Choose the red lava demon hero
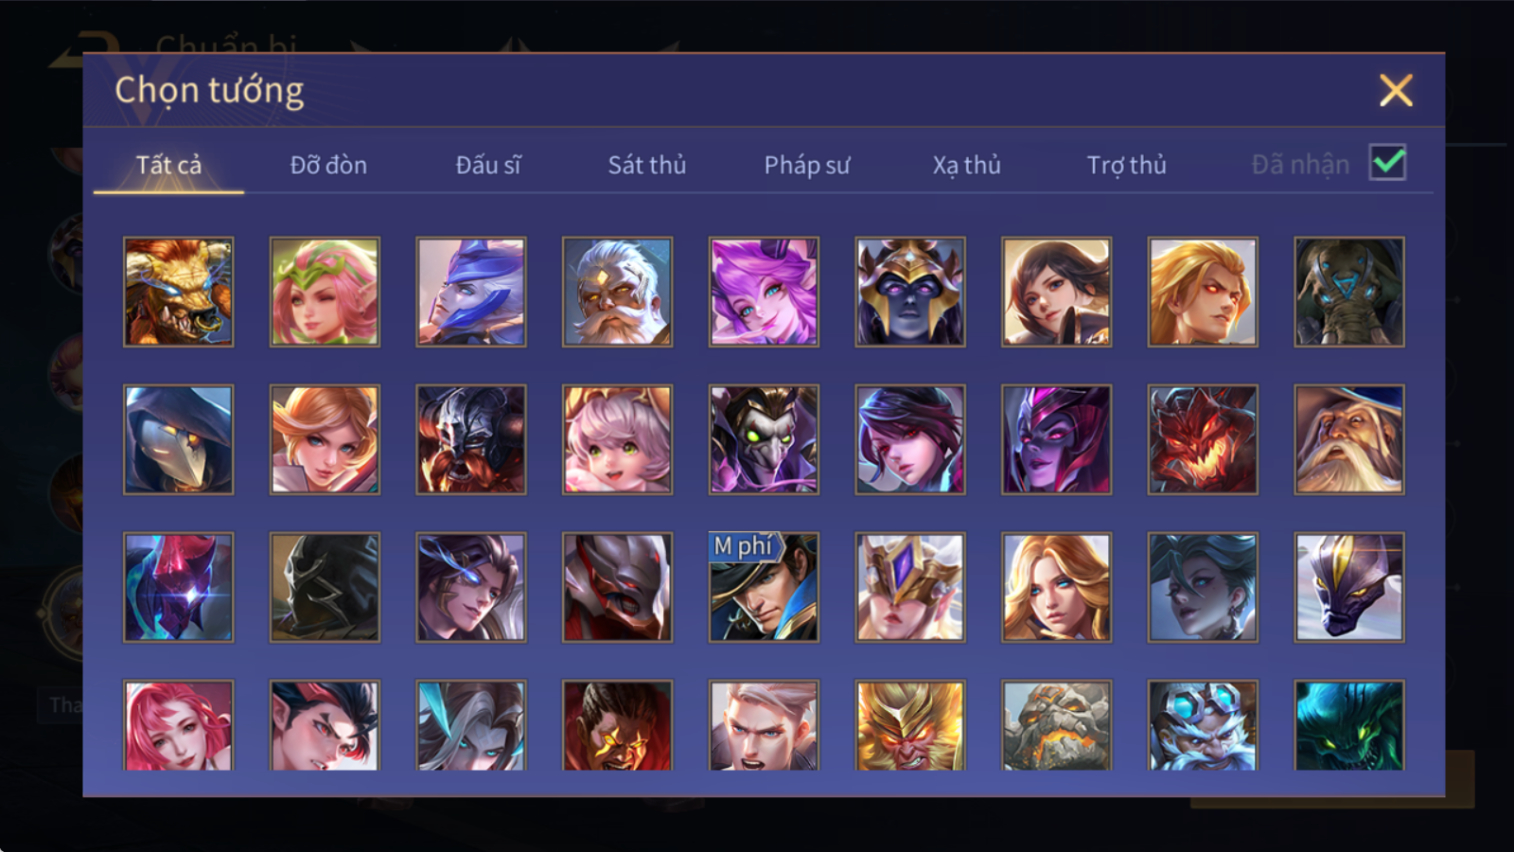Screen dimensions: 1514x852 [1203, 440]
